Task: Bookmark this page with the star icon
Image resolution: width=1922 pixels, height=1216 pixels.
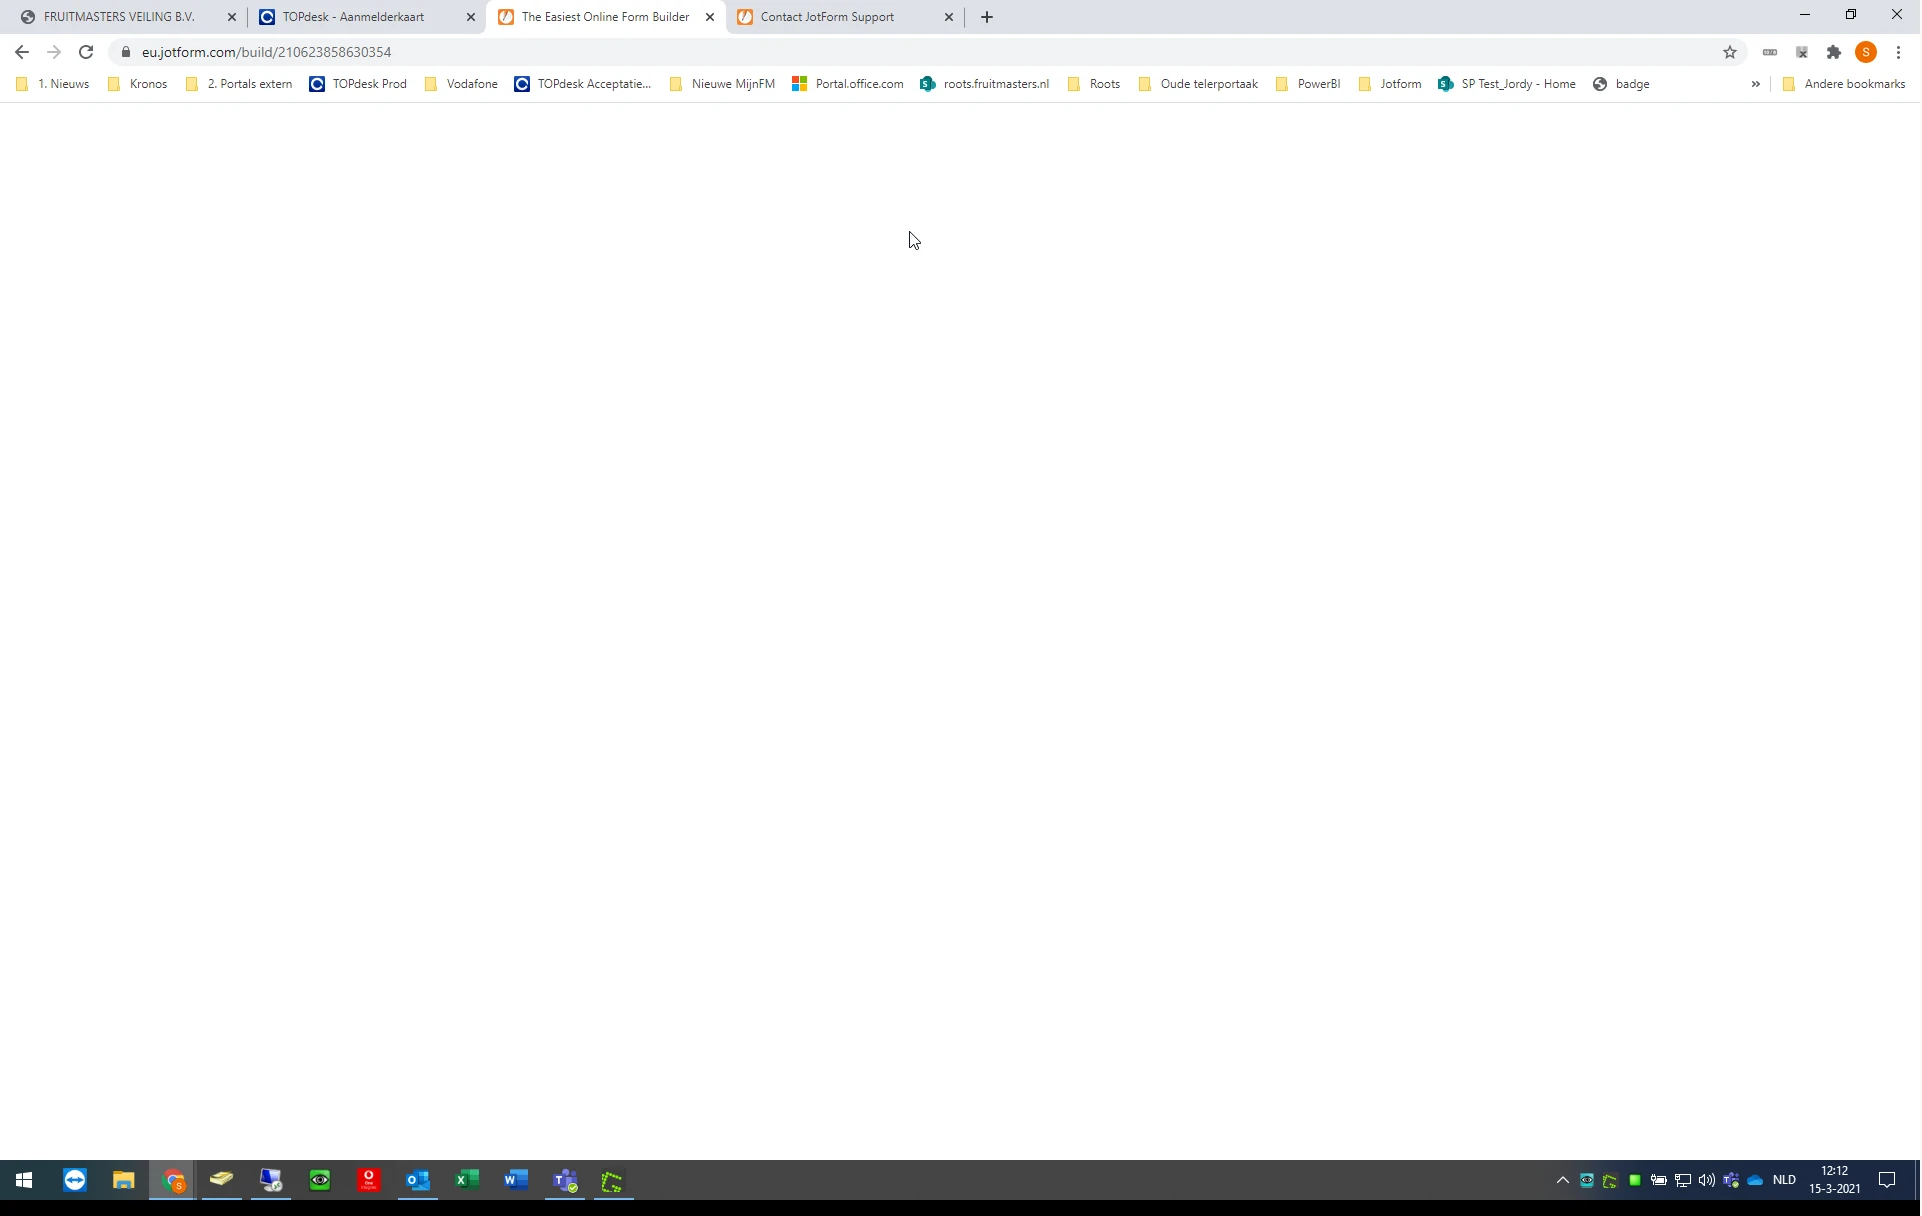Action: point(1729,52)
